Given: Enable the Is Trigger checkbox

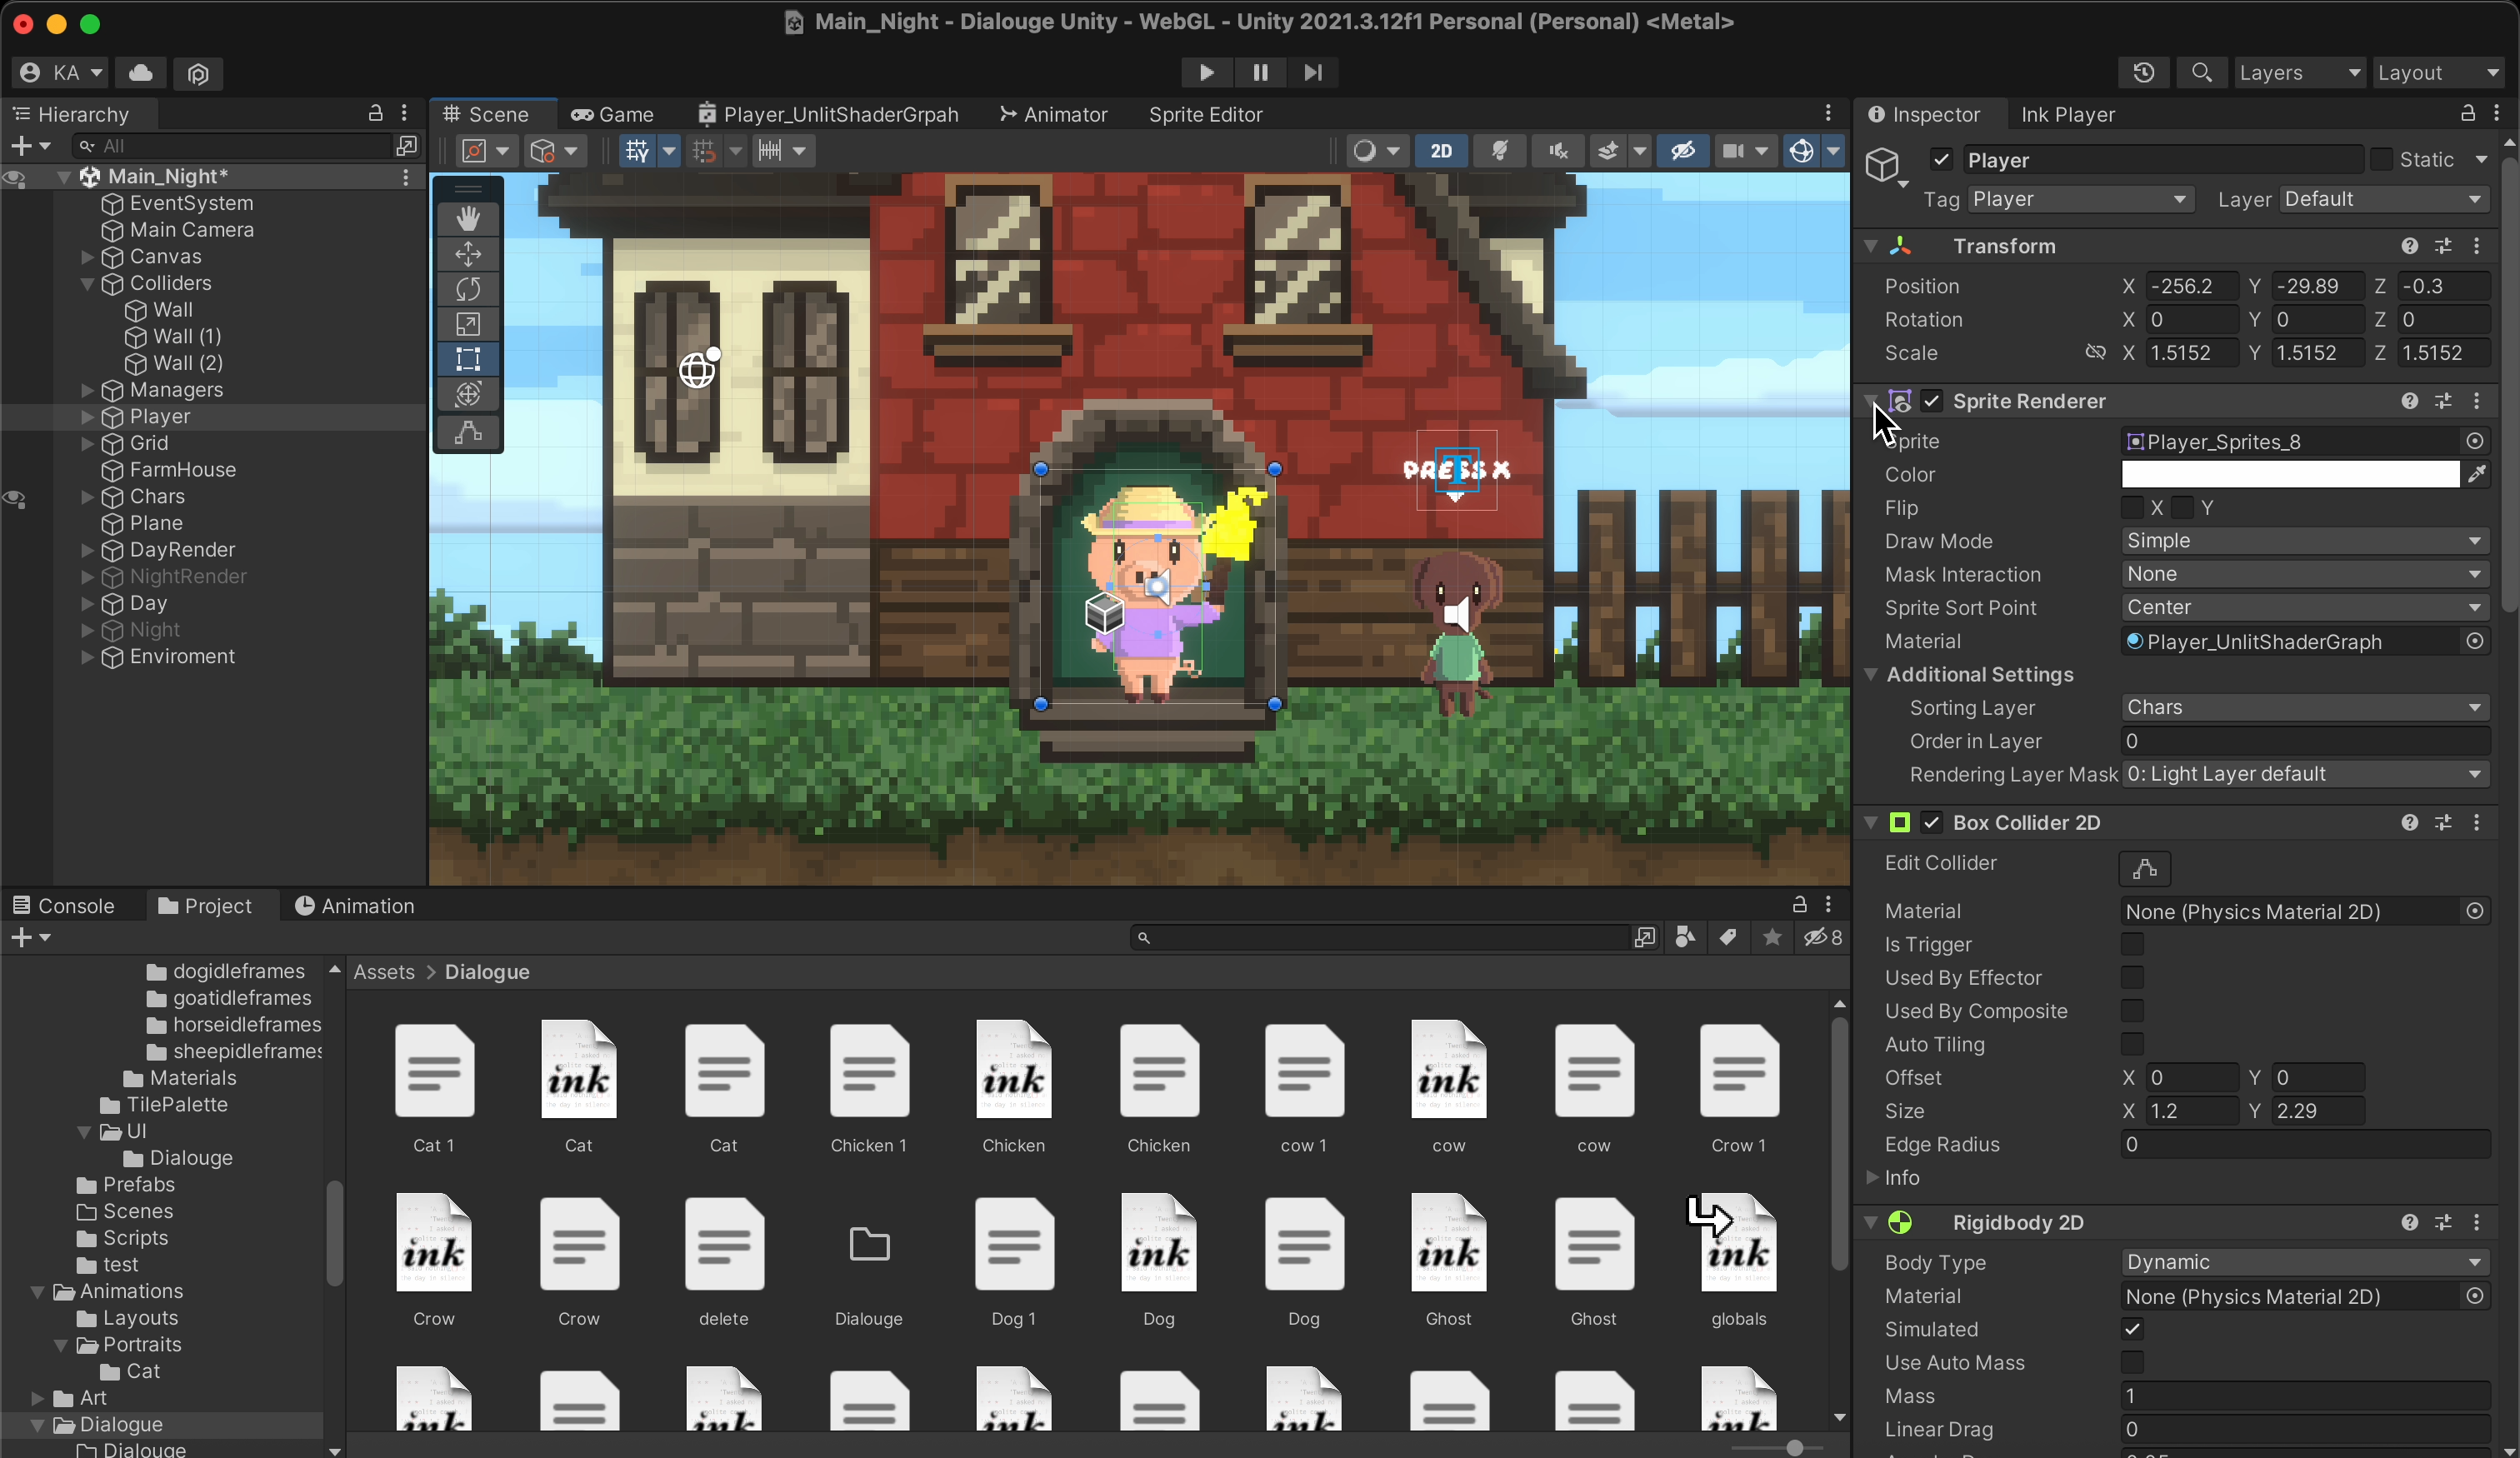Looking at the screenshot, I should tap(2132, 944).
